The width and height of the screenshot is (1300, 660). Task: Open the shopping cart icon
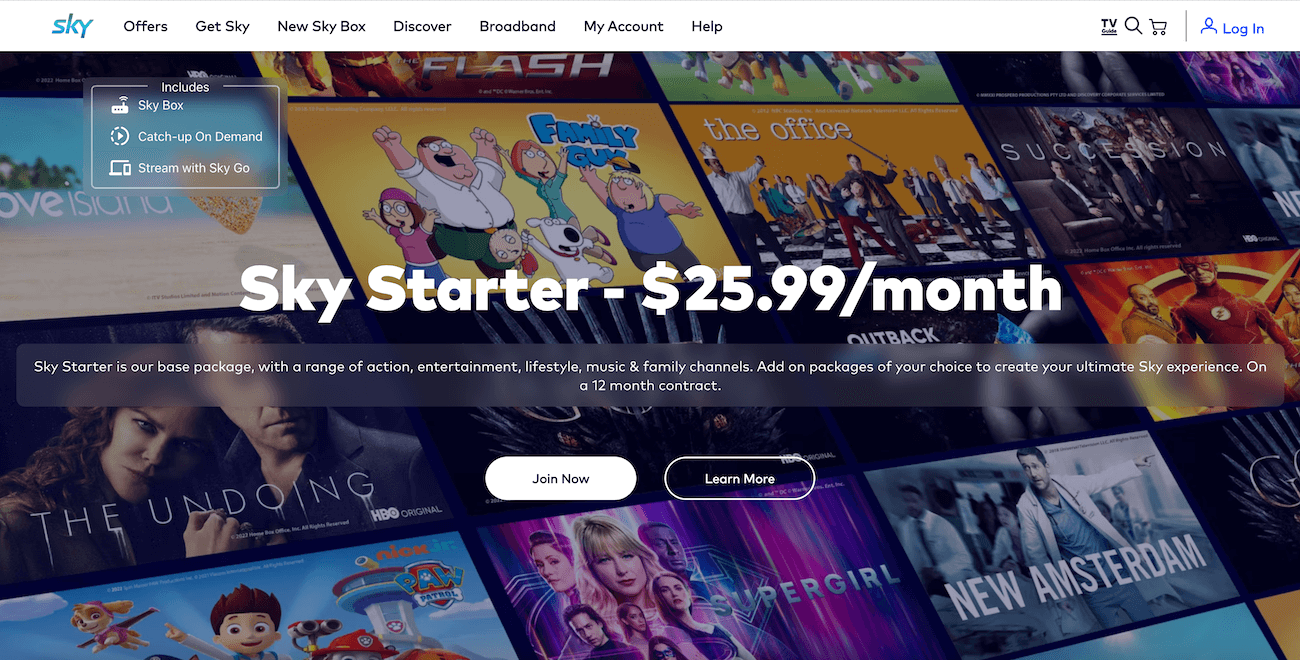[1158, 27]
